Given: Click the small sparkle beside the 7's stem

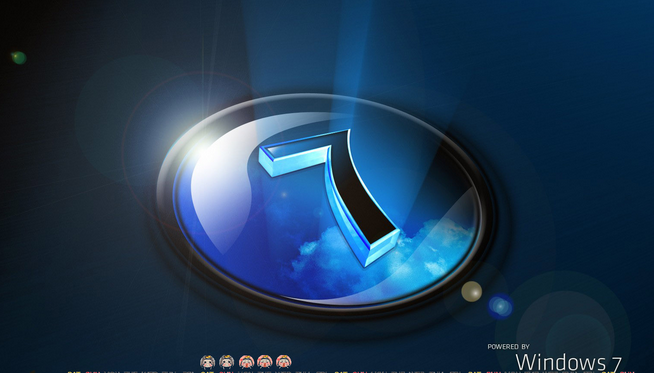Looking at the screenshot, I should 284,194.
